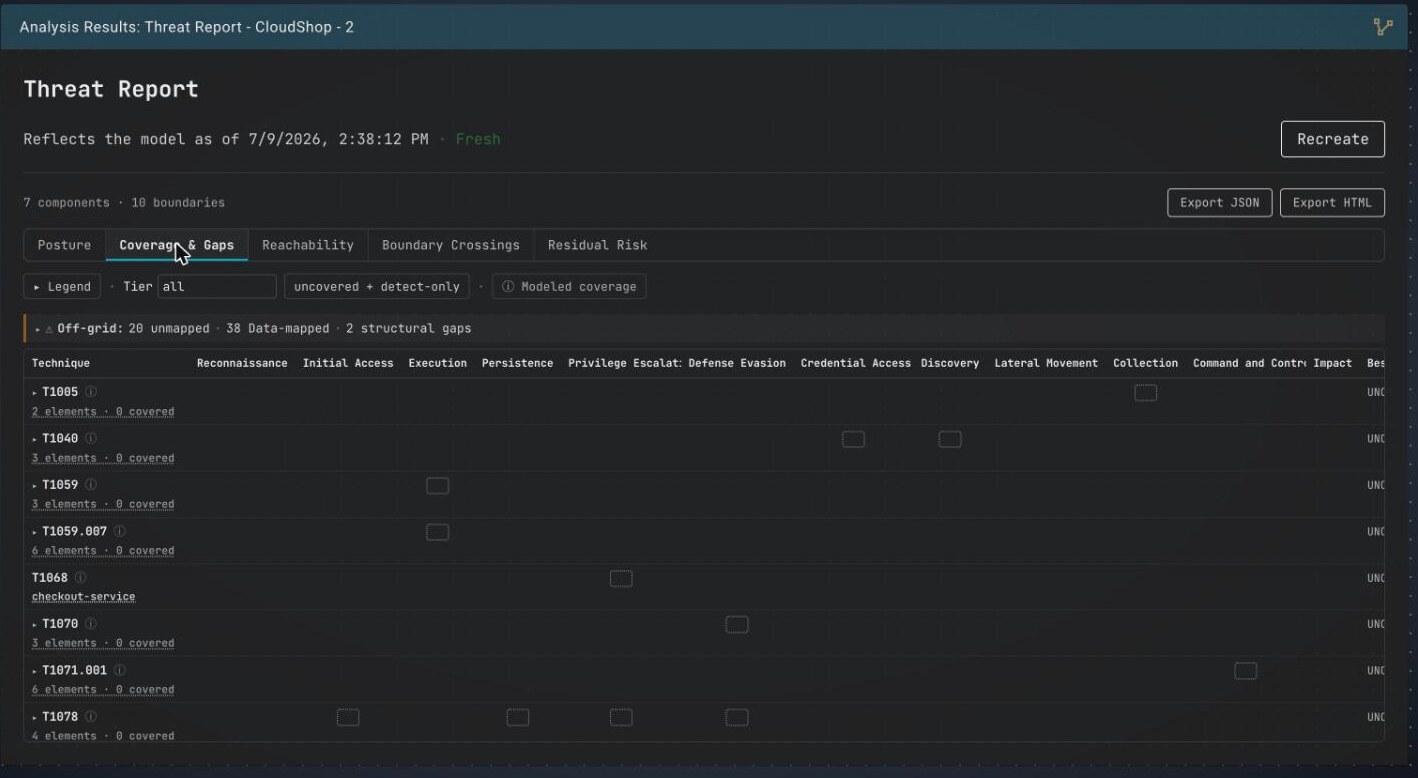Image resolution: width=1418 pixels, height=778 pixels.
Task: Open the info icon next to T1005
Action: (x=90, y=392)
